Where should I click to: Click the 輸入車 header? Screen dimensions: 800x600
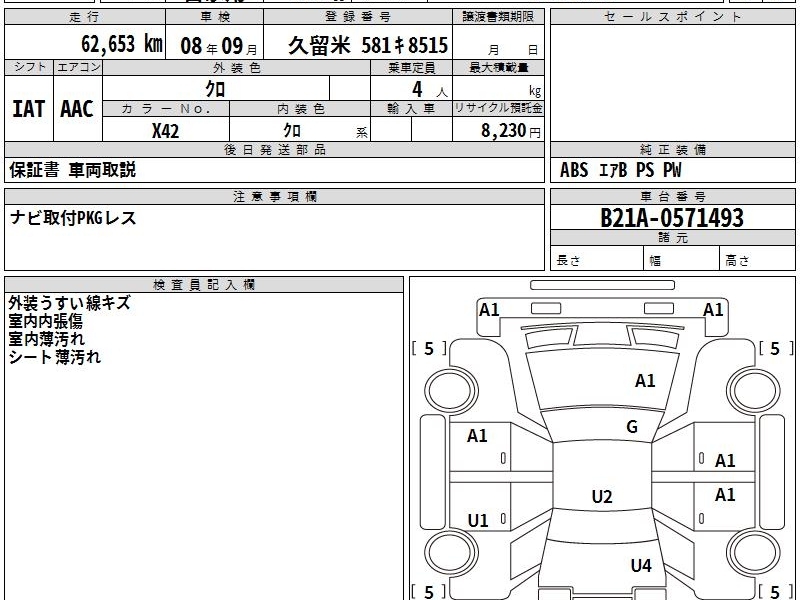(x=411, y=109)
